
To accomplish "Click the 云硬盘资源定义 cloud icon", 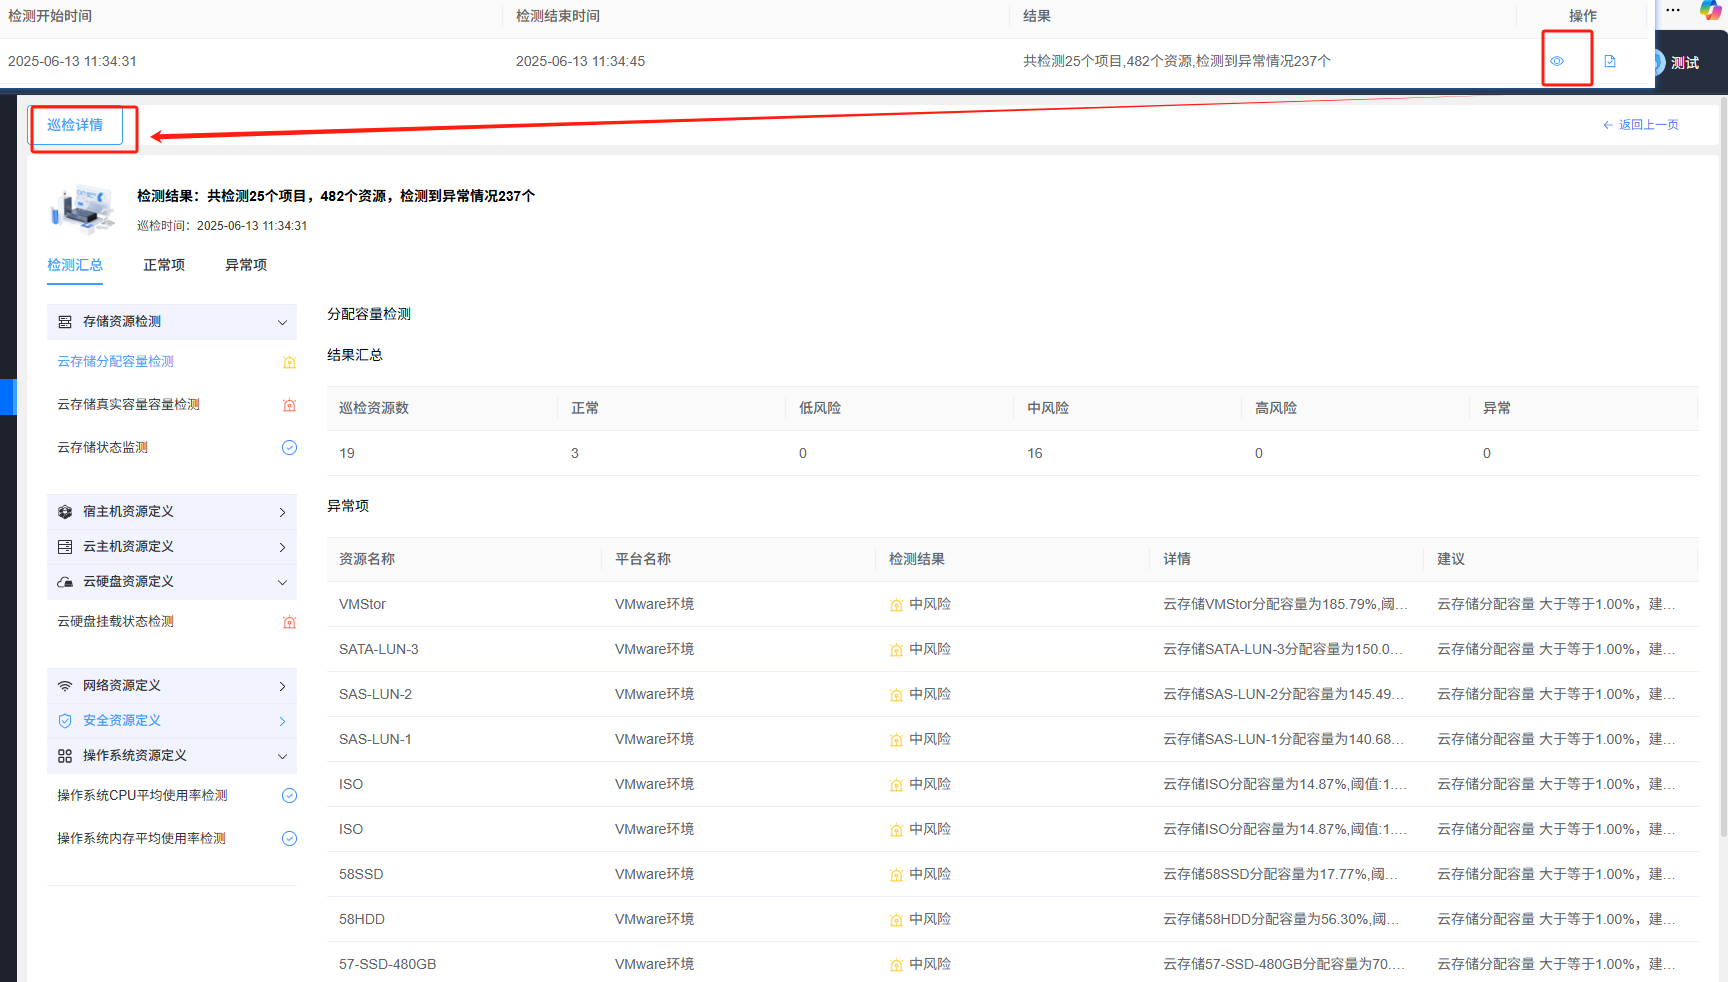I will pyautogui.click(x=65, y=582).
